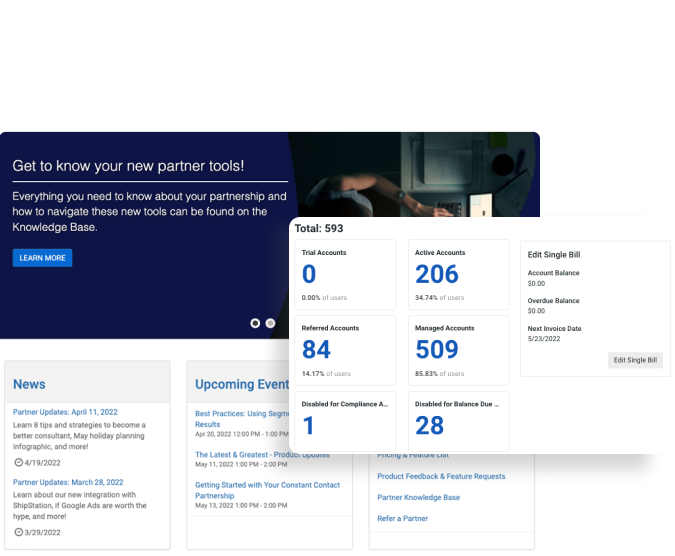This screenshot has height=556, width=675.
Task: Click the Trial Accounts card
Action: (345, 275)
